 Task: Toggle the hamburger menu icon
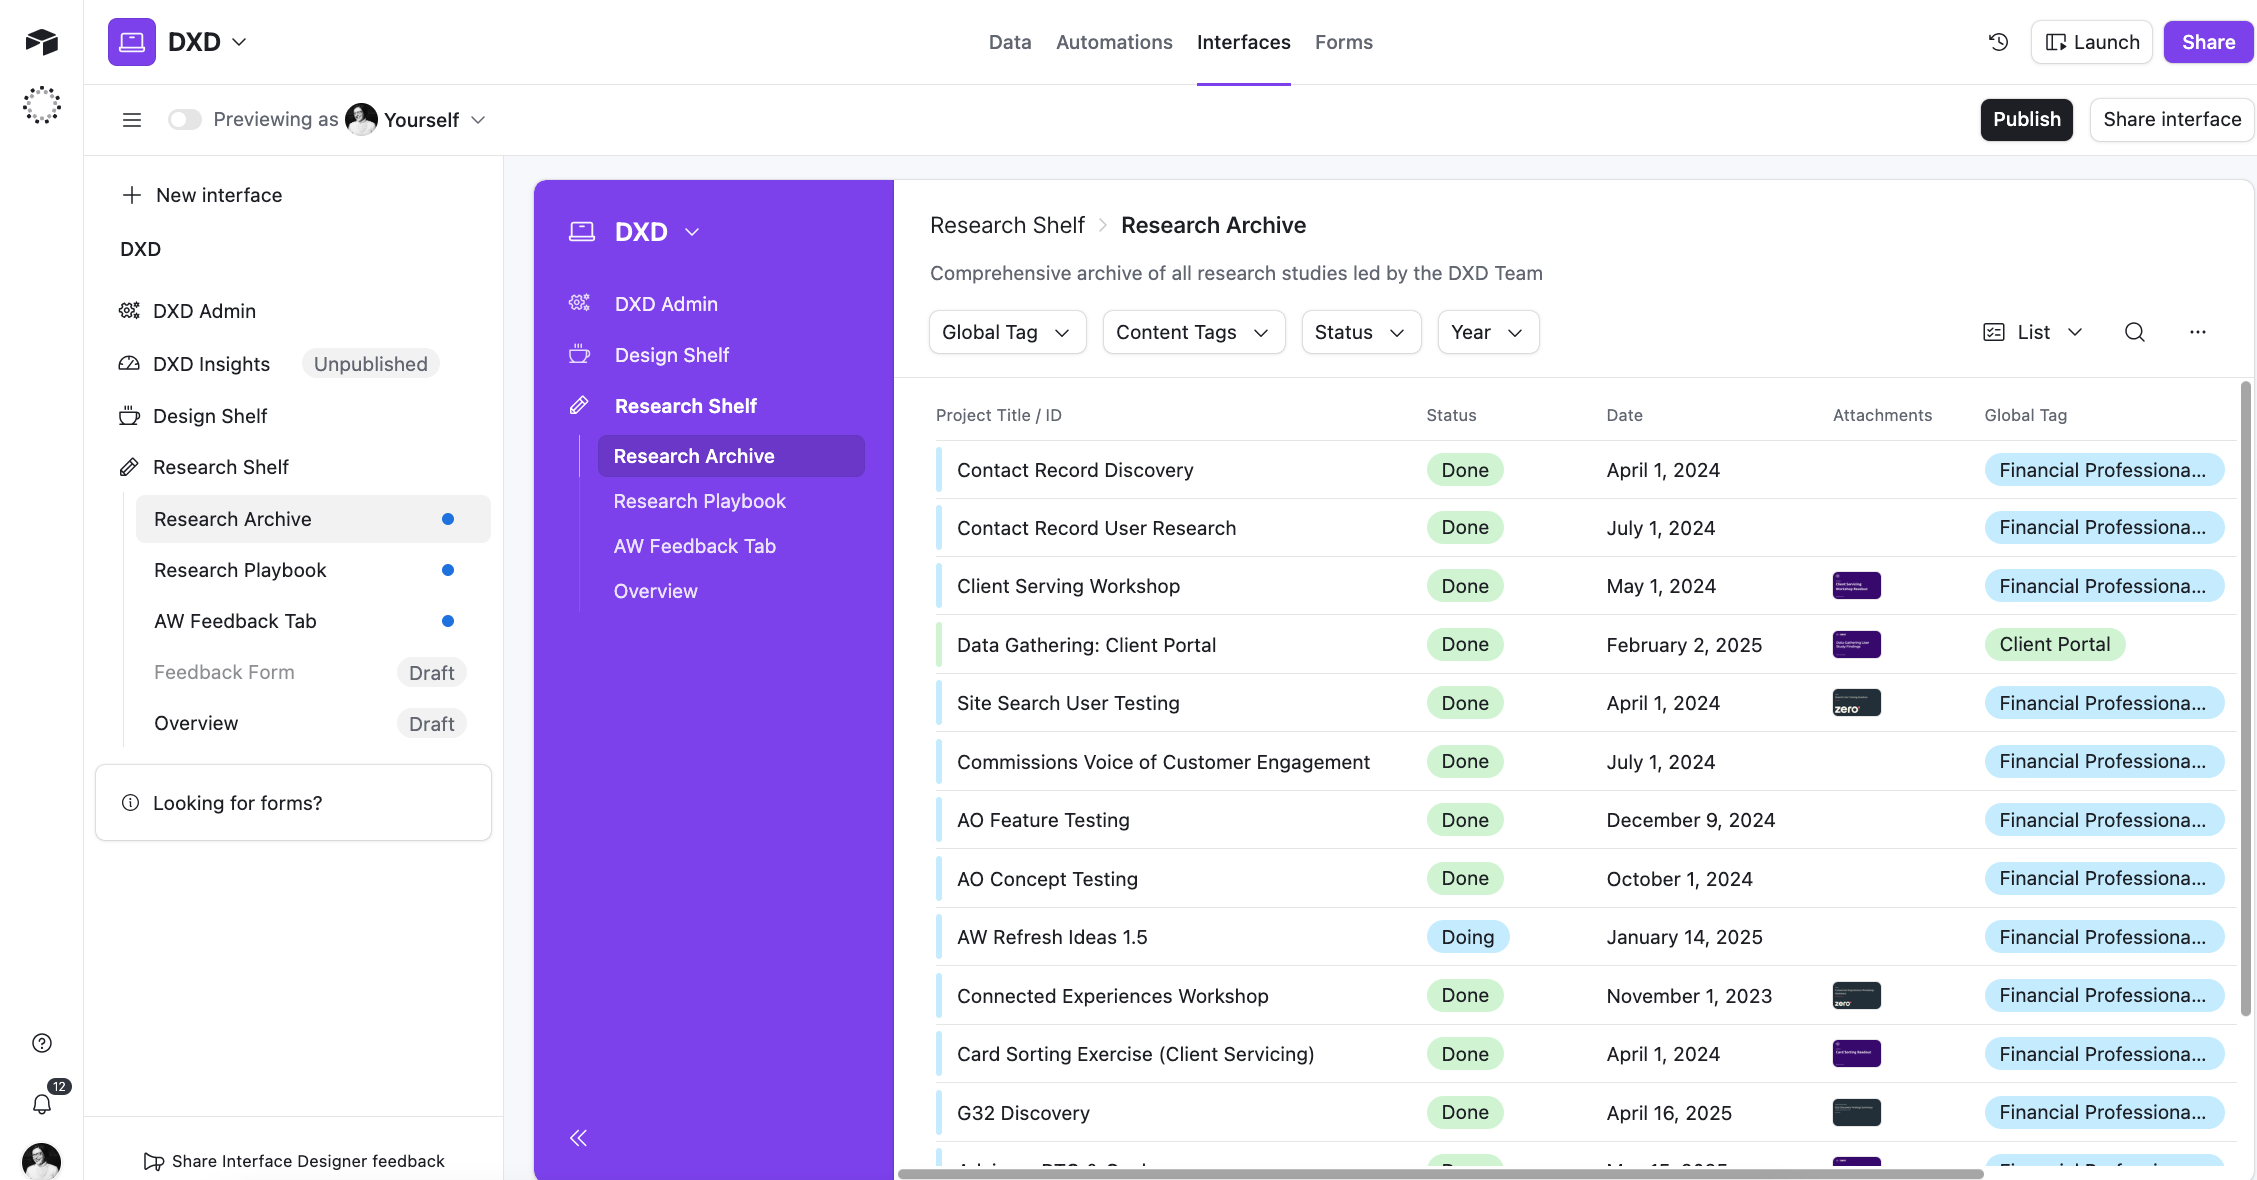click(132, 120)
